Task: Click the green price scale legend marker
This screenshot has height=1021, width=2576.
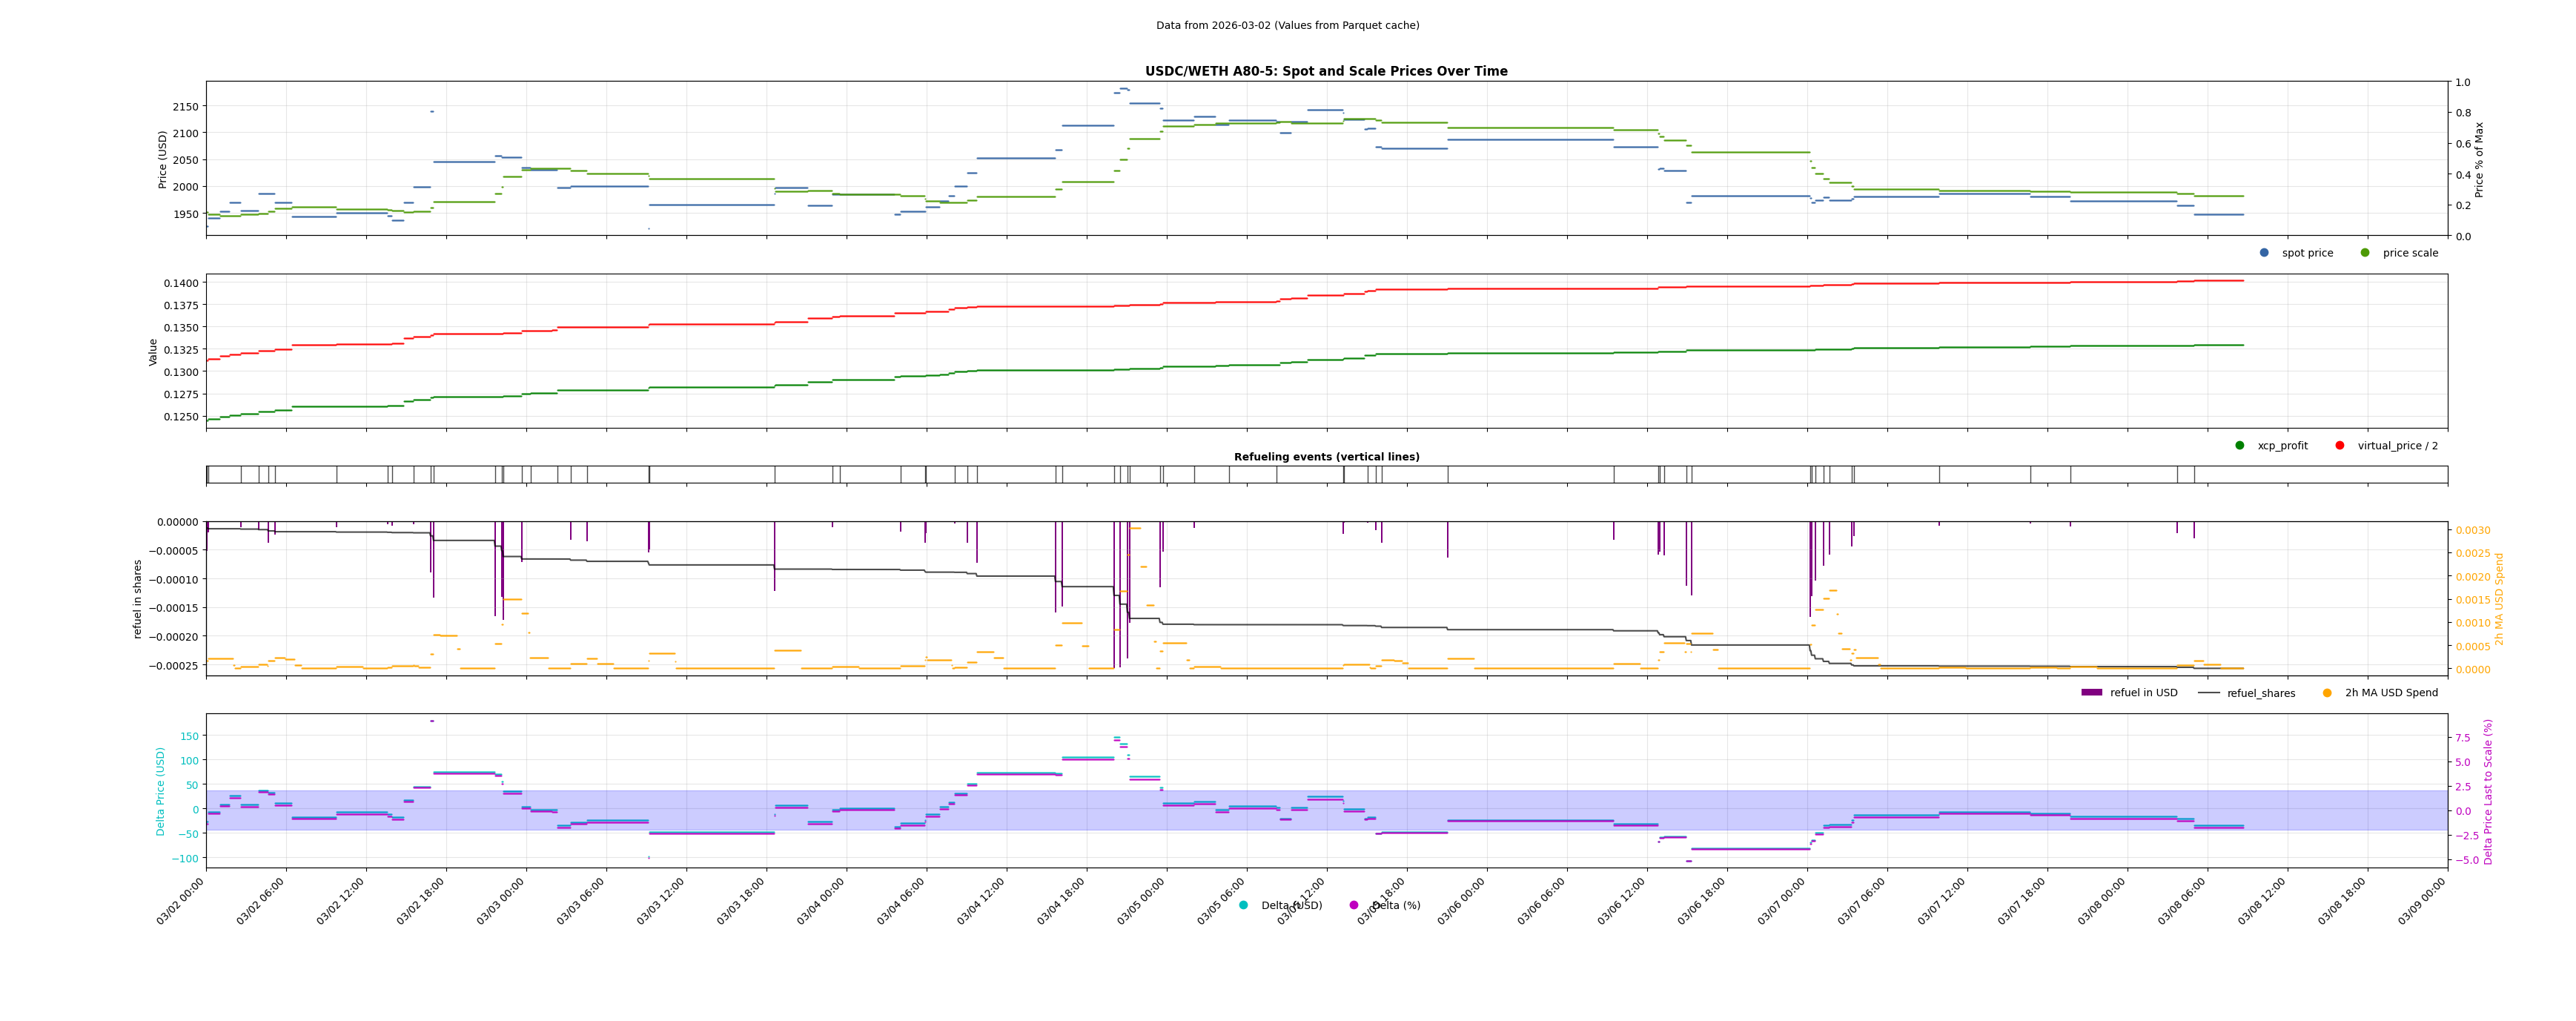Action: 2365,253
